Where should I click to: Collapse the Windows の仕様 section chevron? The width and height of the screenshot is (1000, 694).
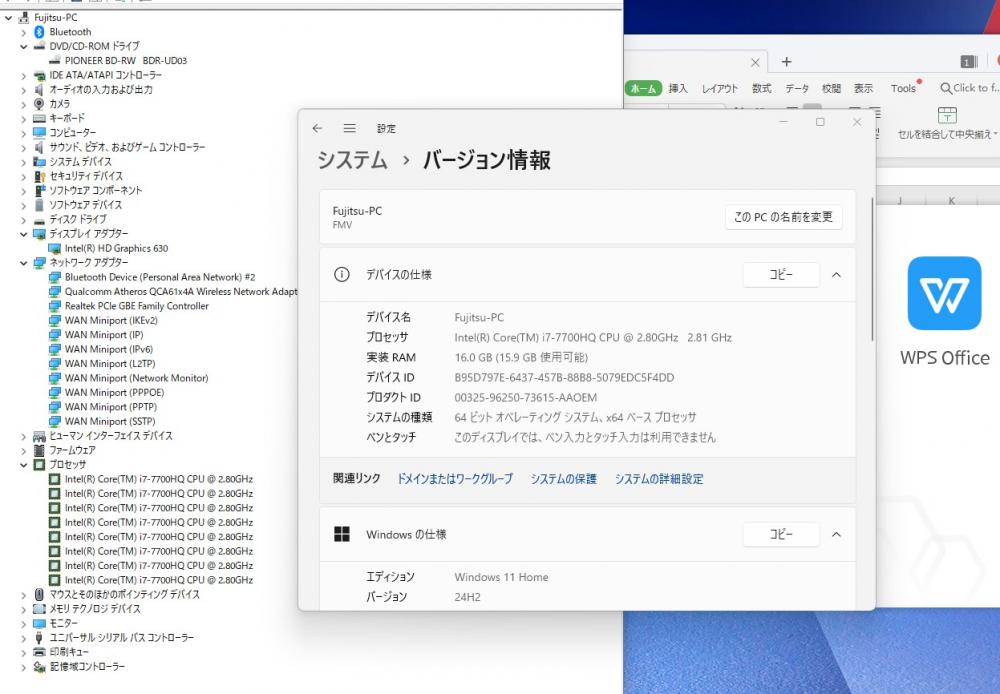(x=836, y=535)
